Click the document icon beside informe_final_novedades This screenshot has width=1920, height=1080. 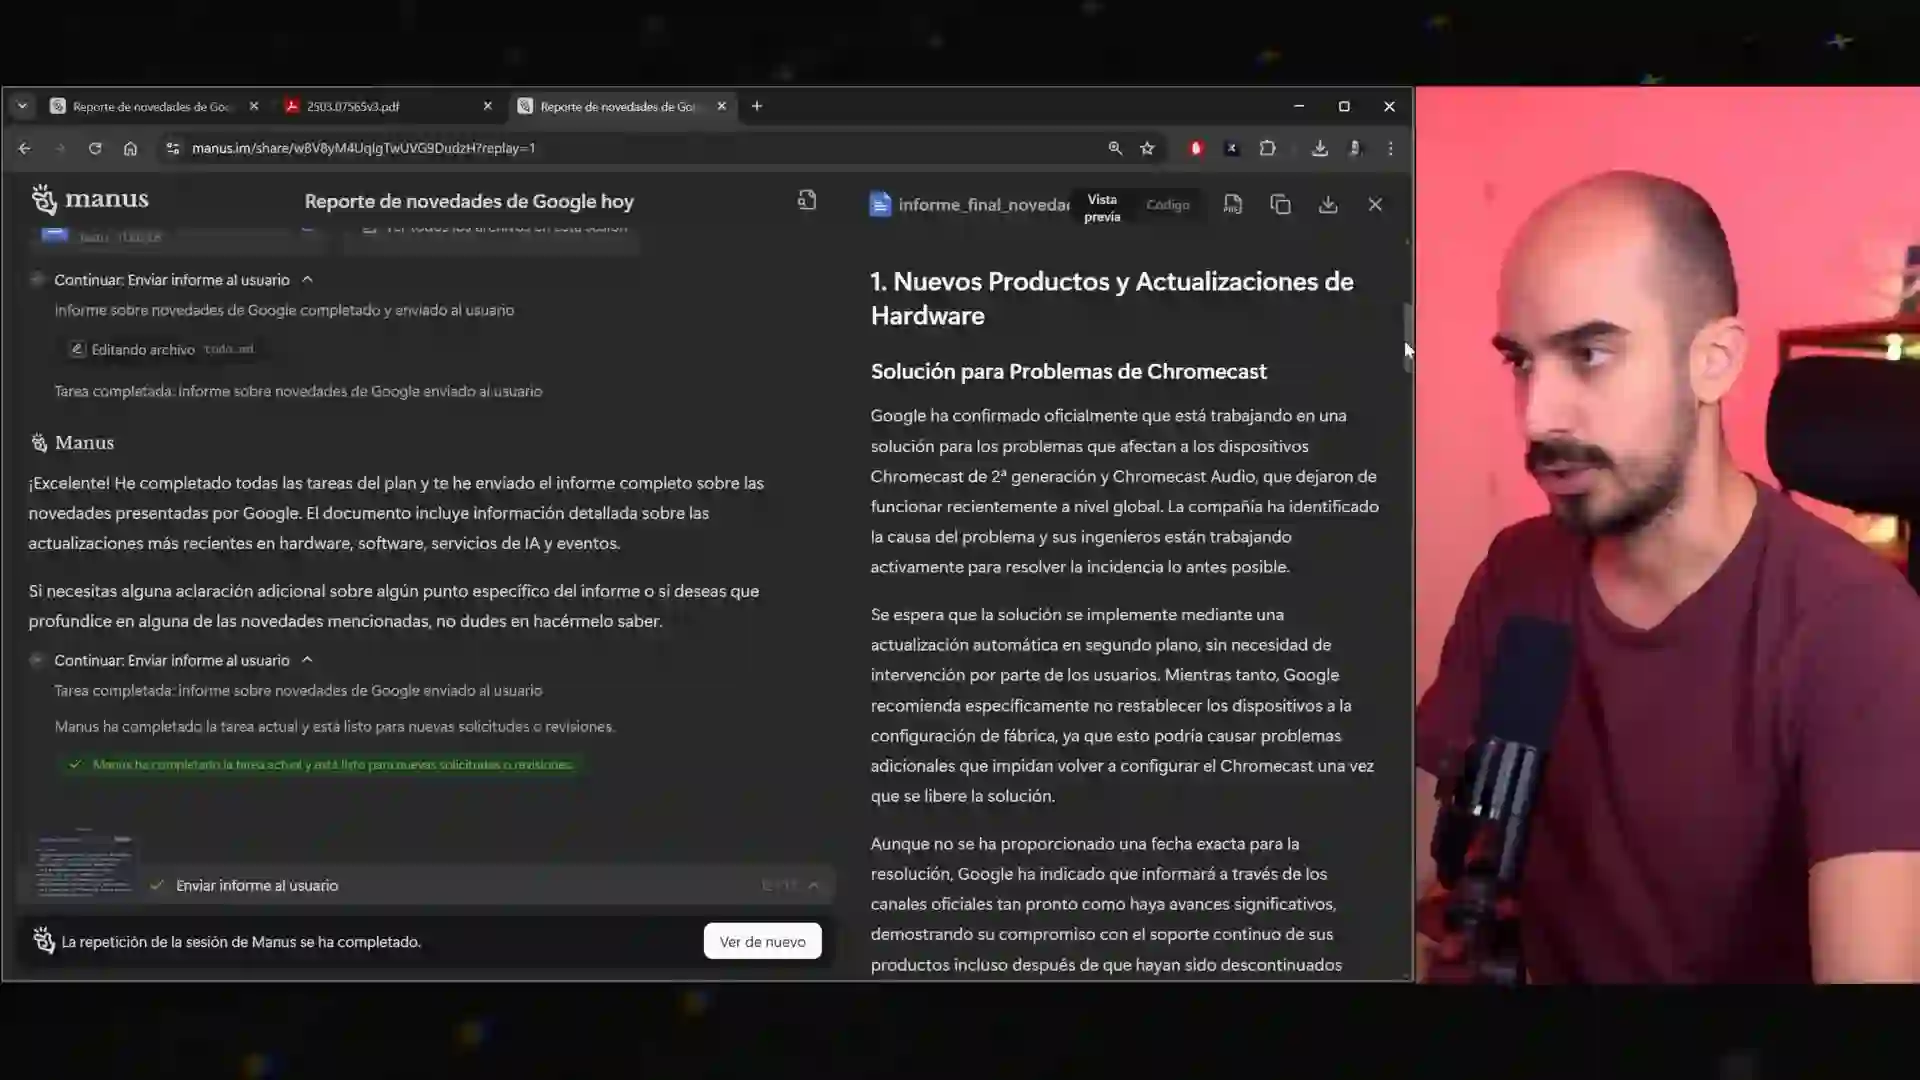tap(880, 204)
